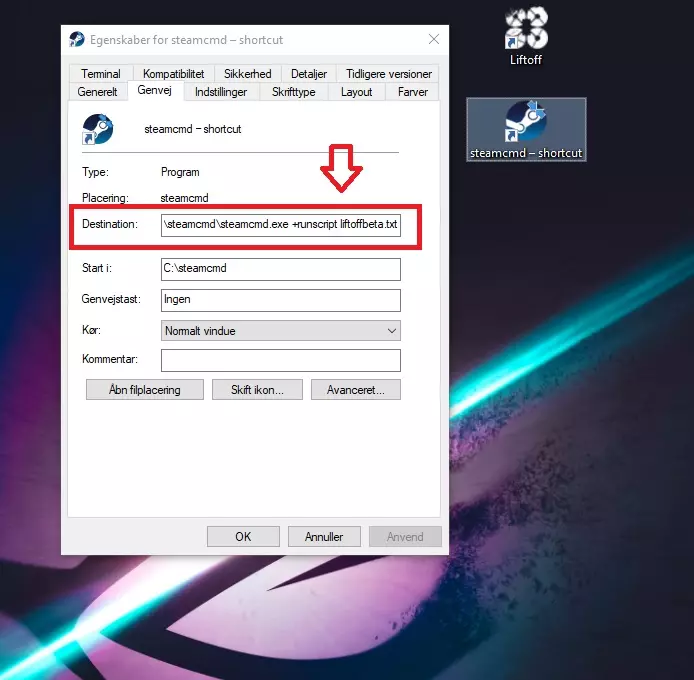This screenshot has height=680, width=694.
Task: Select the Genvej tab
Action: tap(154, 90)
